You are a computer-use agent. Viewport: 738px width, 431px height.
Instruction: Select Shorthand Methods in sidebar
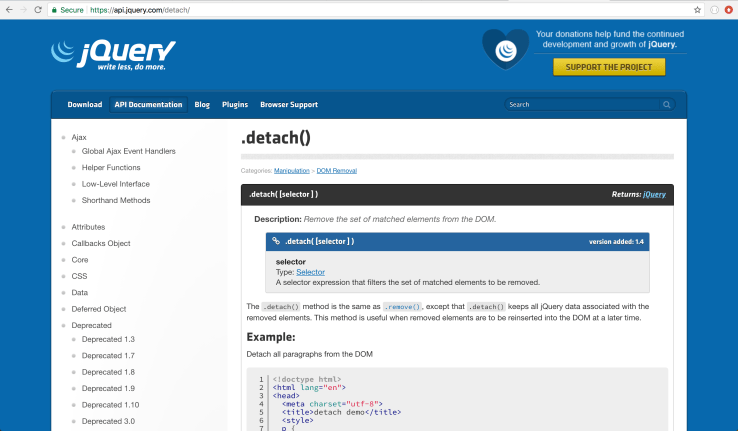[116, 200]
